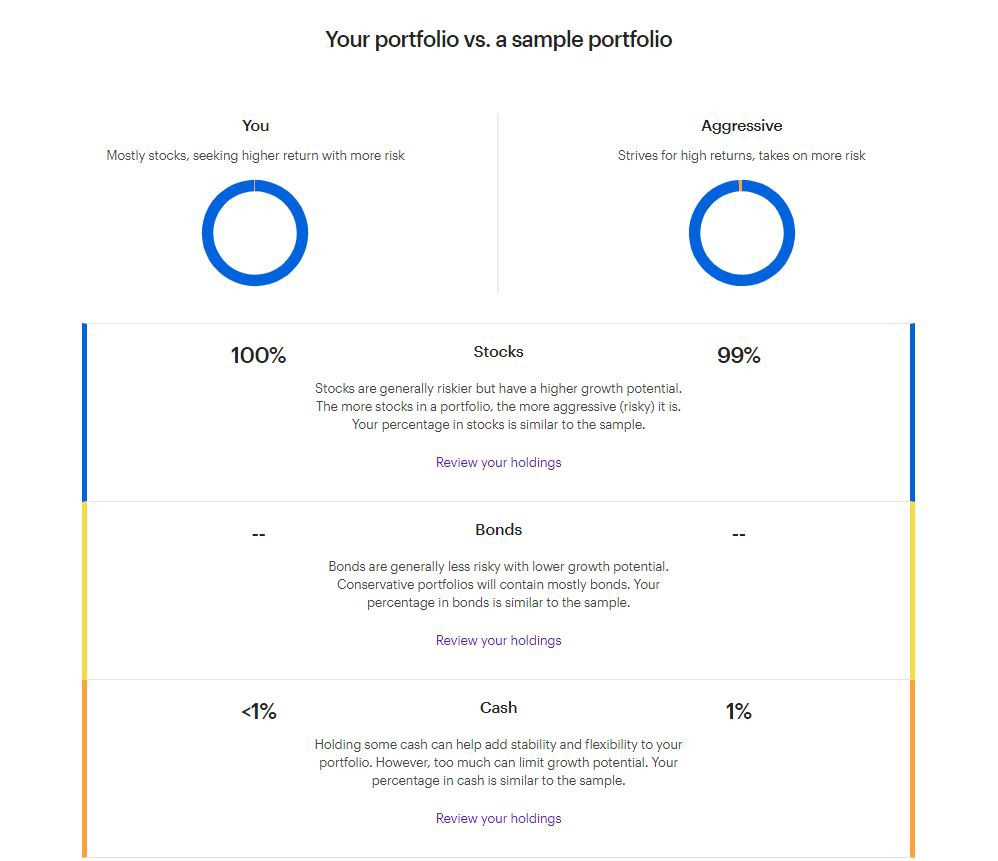Click the page title about sample portfolio
Screen dimensions: 998x861
498,39
